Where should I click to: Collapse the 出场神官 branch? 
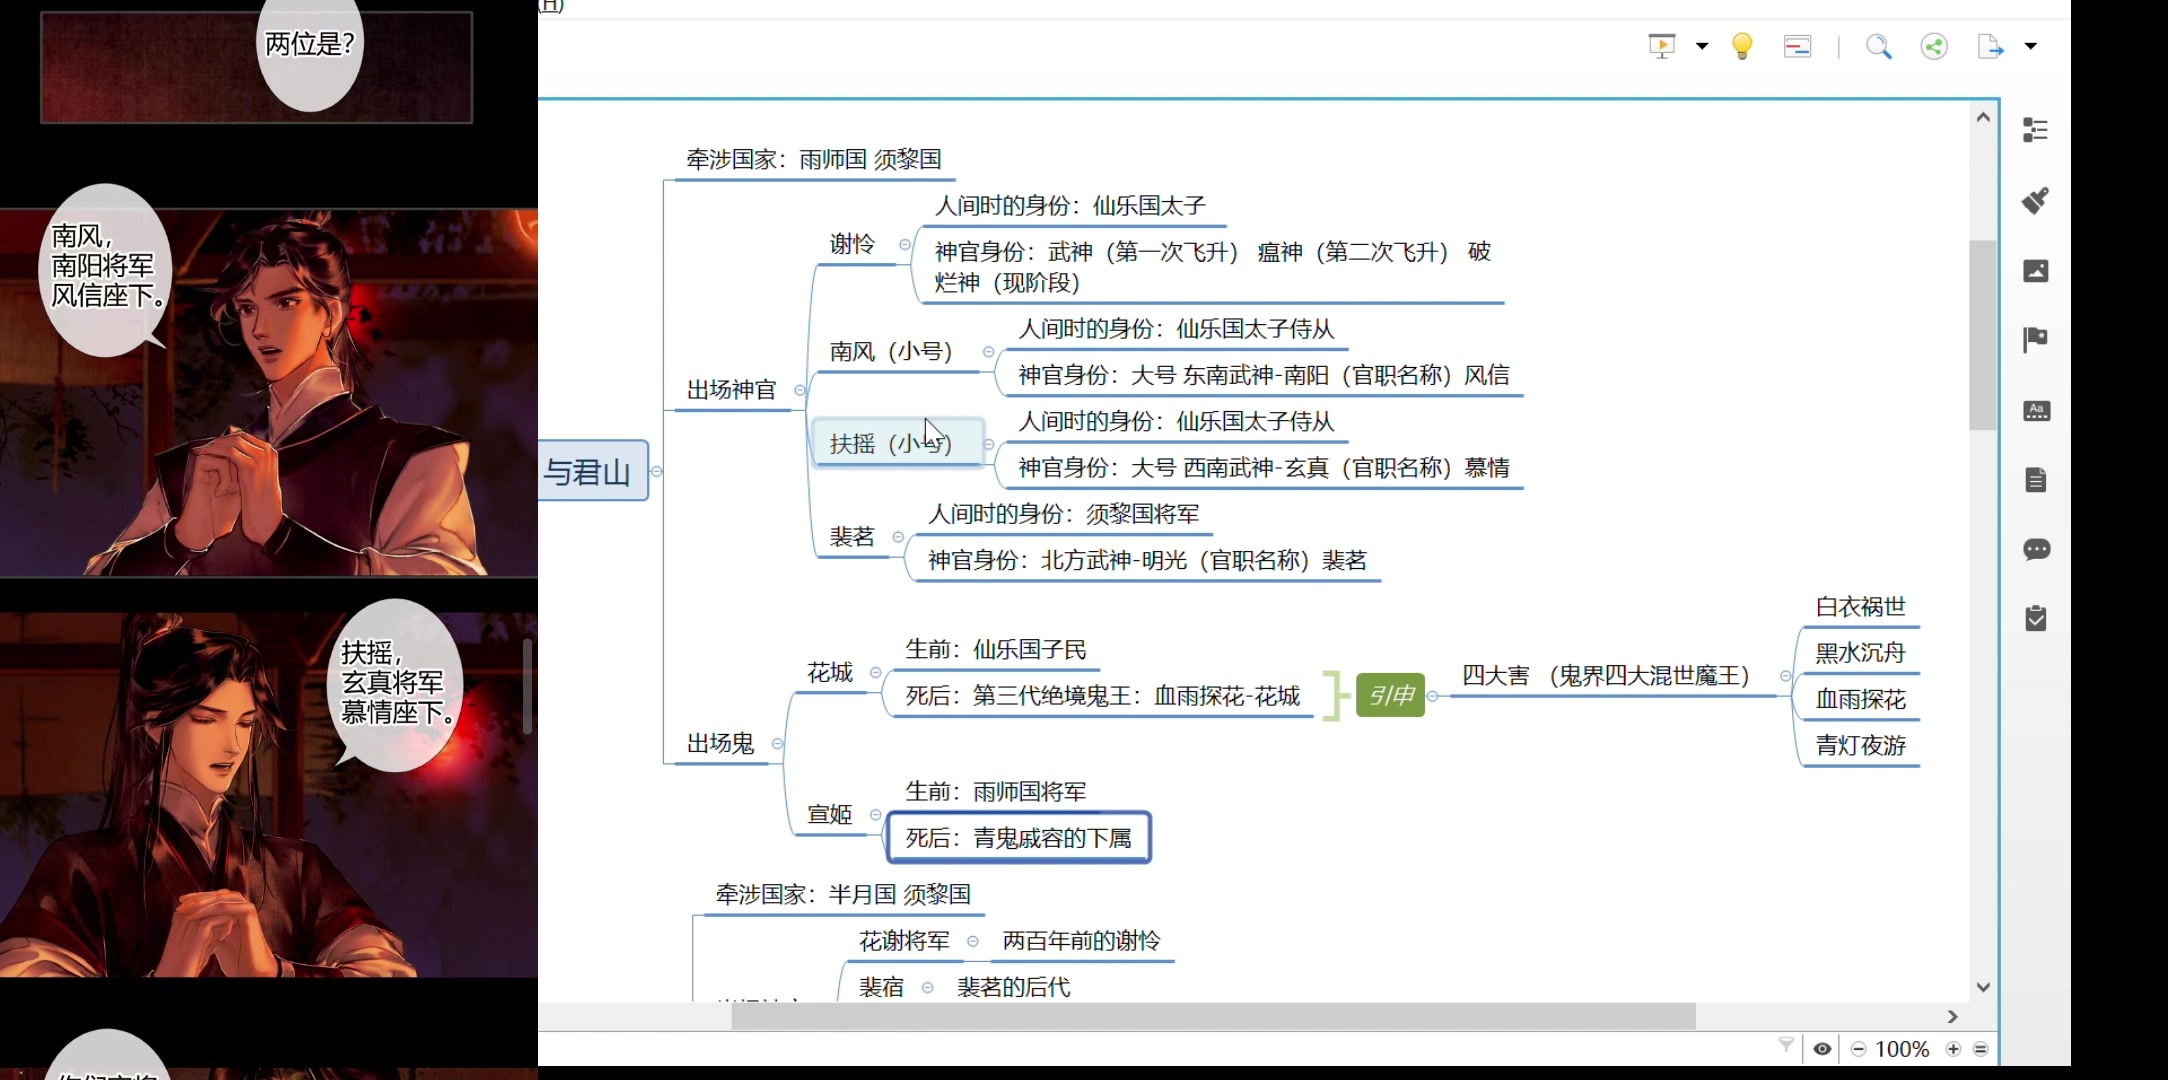pos(799,390)
